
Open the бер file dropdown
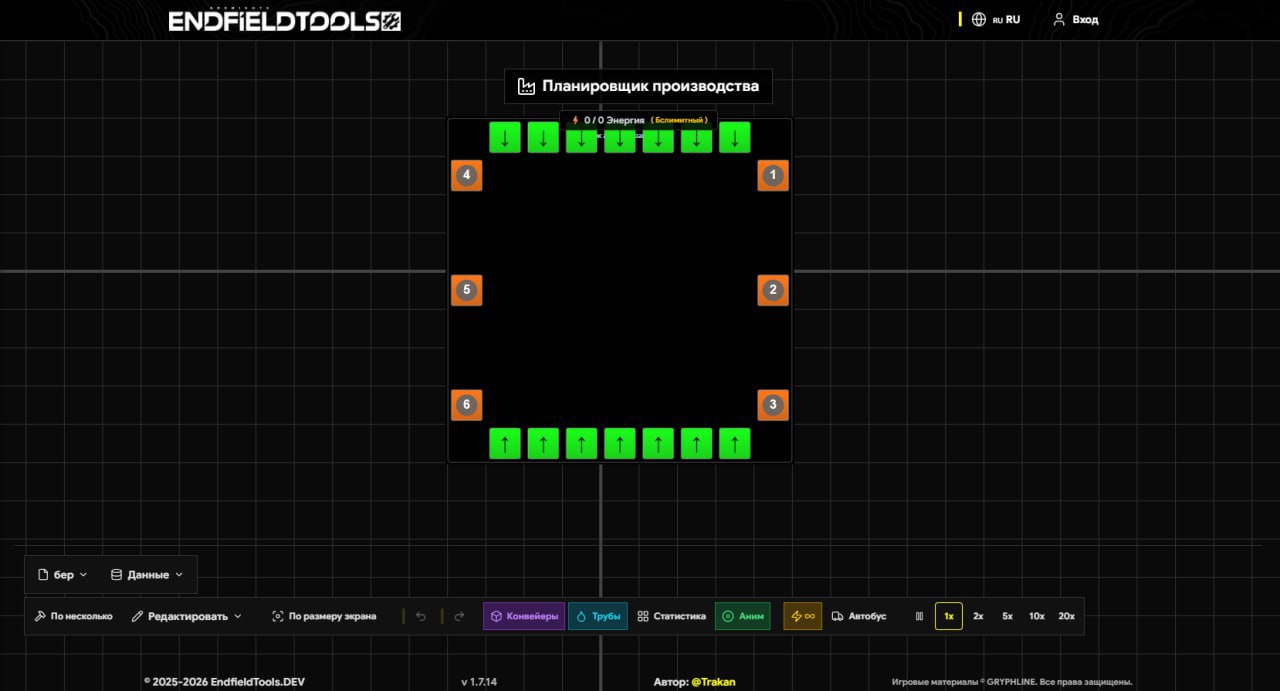tap(62, 575)
